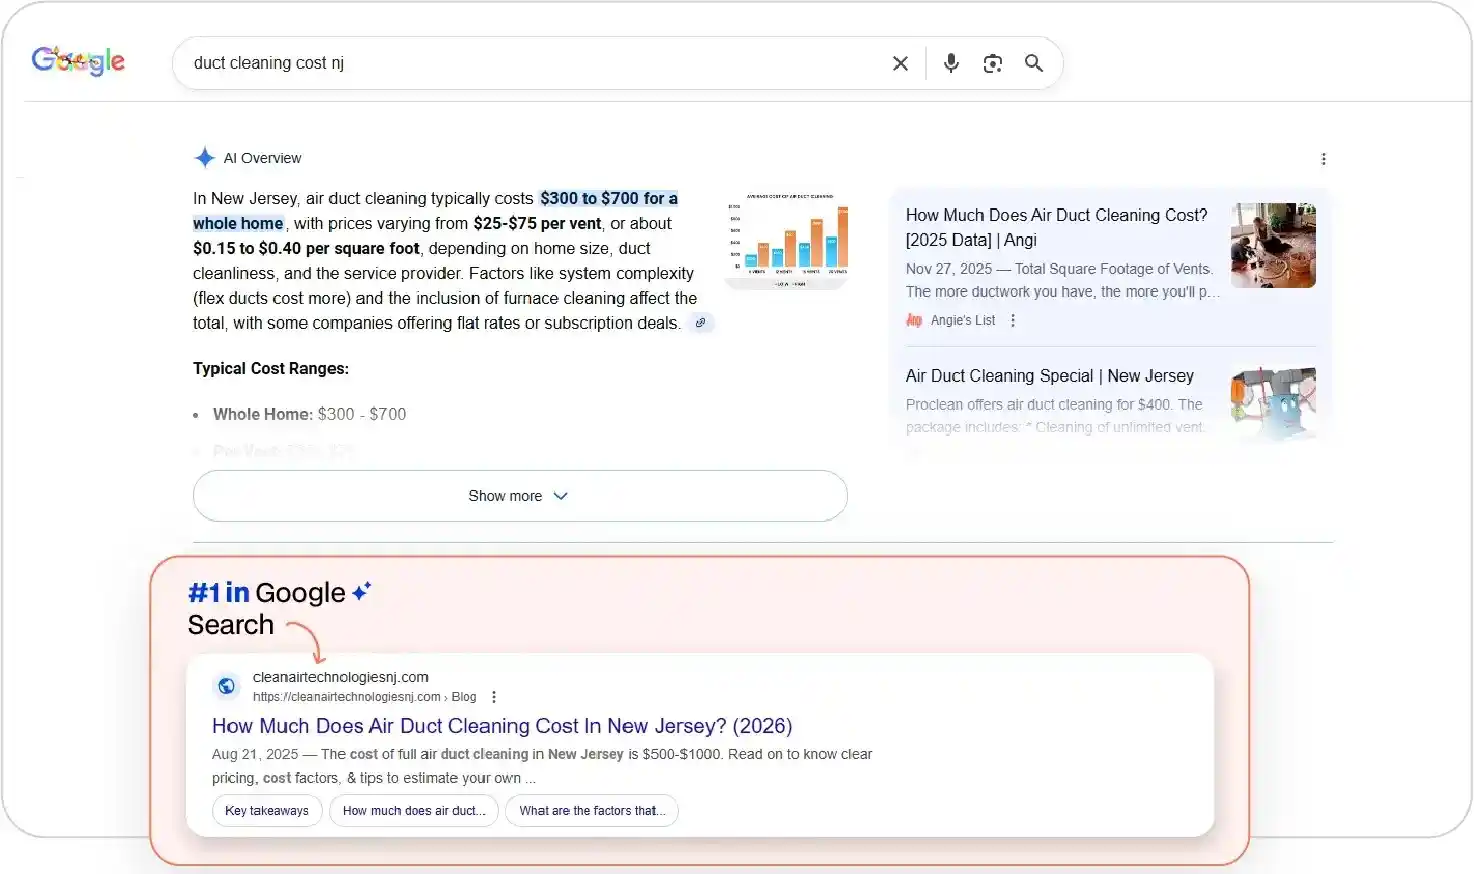Click the globe favicon beside cleanairtechnologiesnj.com
Image resolution: width=1474 pixels, height=874 pixels.
point(226,686)
